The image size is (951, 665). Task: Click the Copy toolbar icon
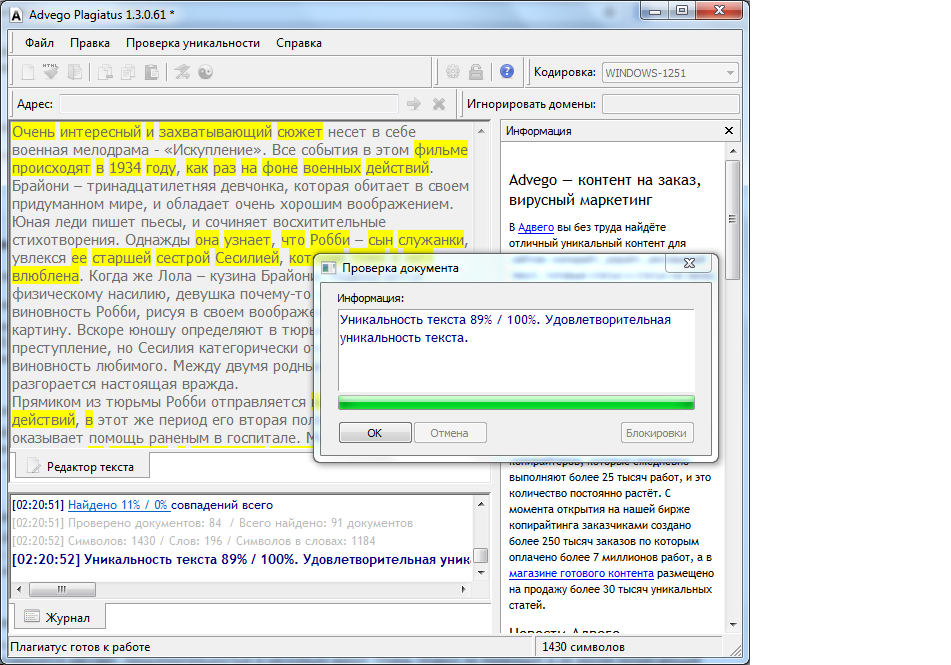(x=129, y=72)
